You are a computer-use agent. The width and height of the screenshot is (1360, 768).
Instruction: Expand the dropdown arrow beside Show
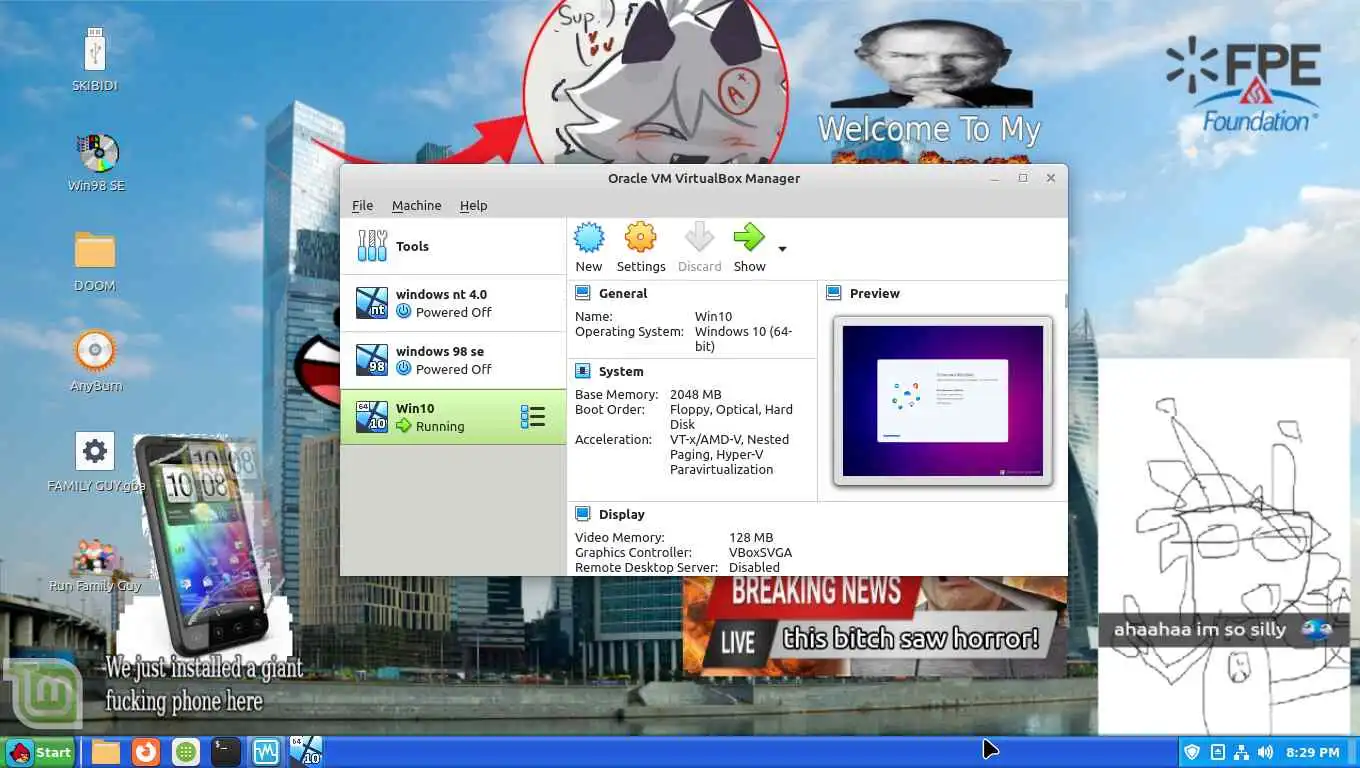click(782, 249)
